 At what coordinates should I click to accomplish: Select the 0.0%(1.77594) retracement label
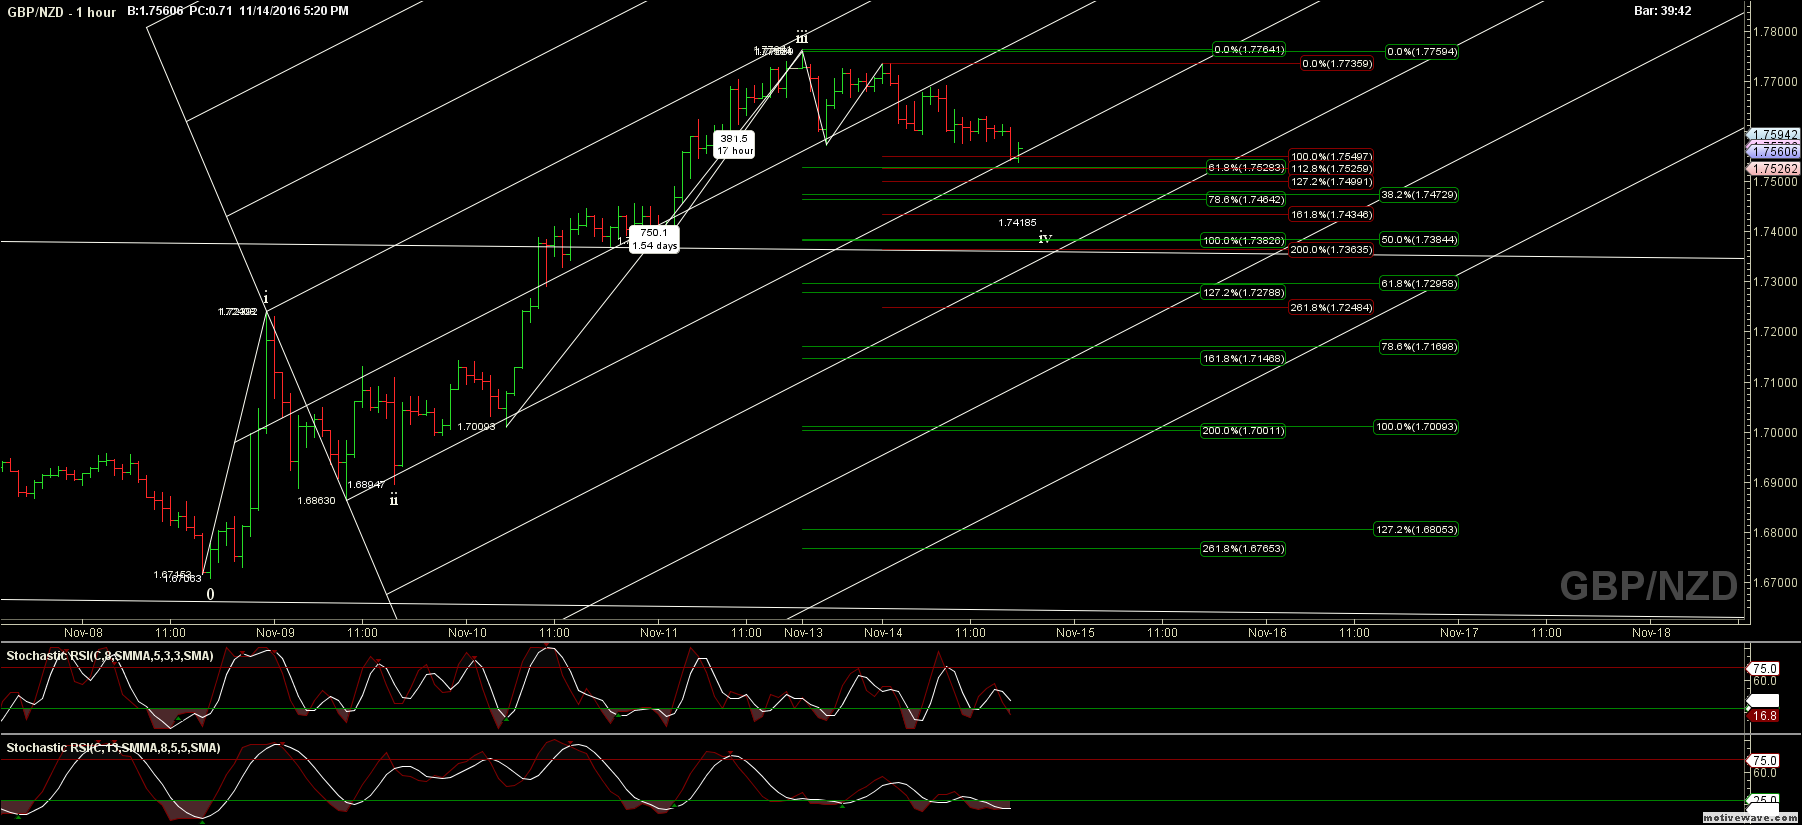[1421, 52]
